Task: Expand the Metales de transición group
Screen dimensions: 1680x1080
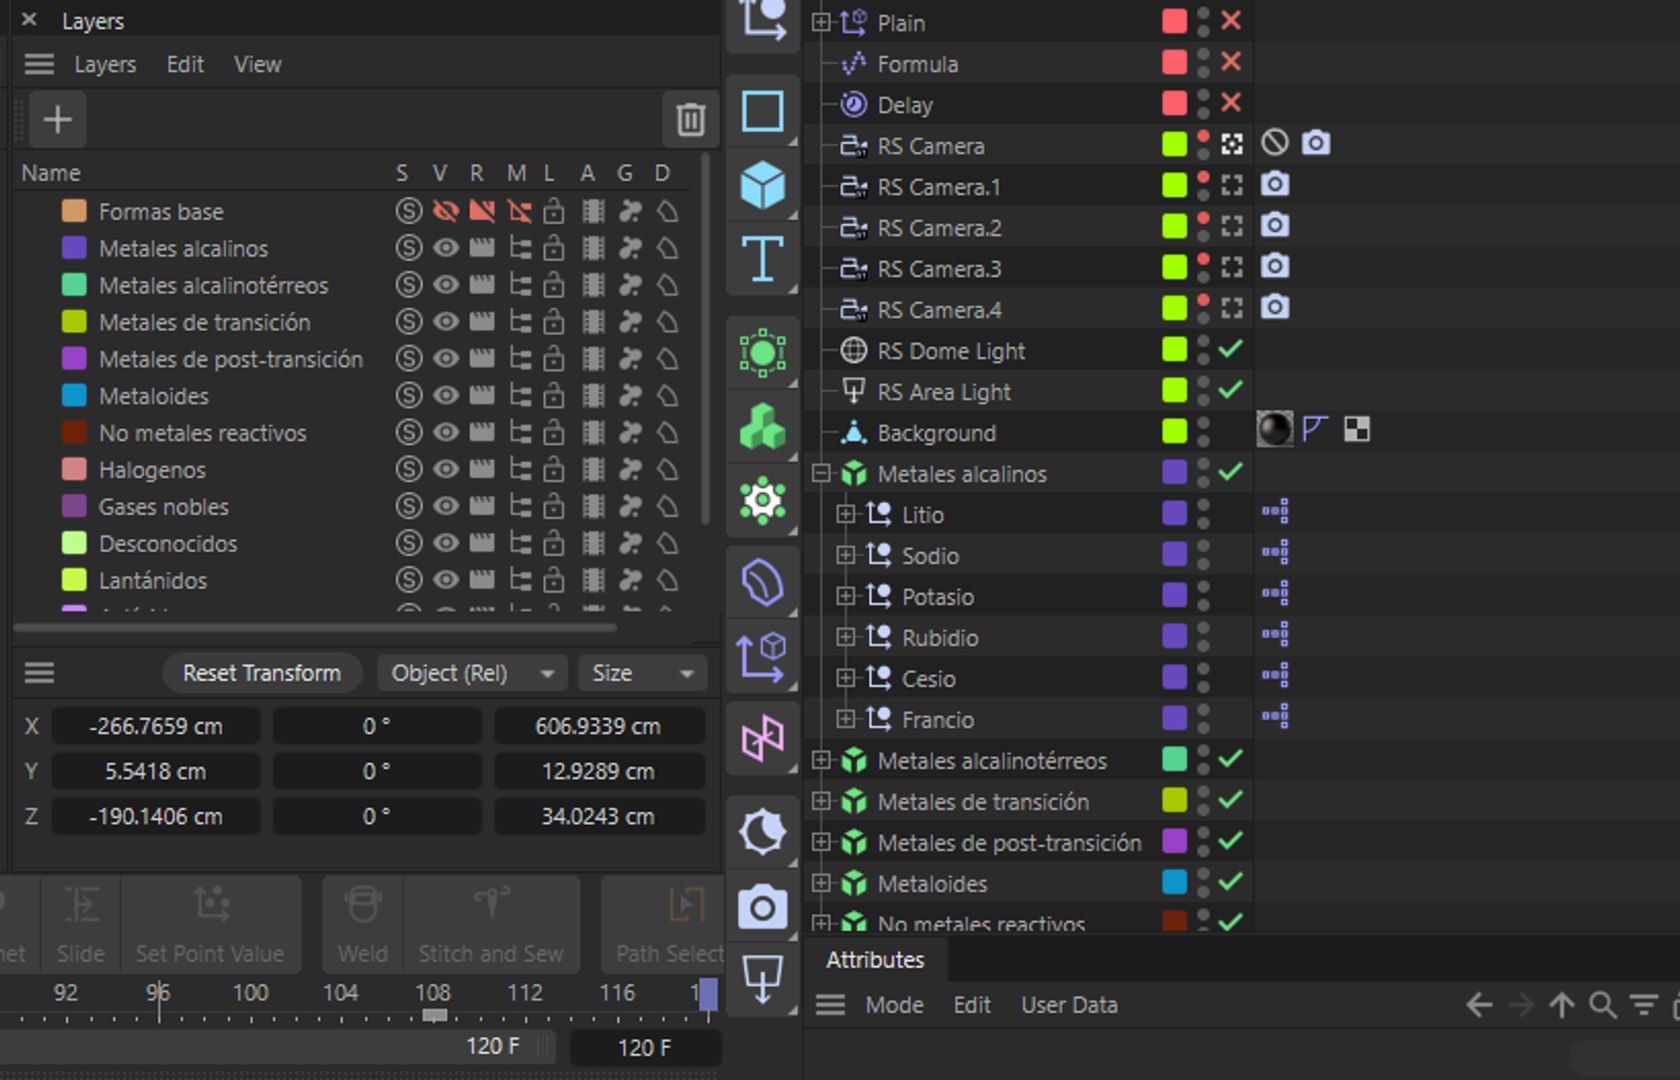Action: point(821,801)
